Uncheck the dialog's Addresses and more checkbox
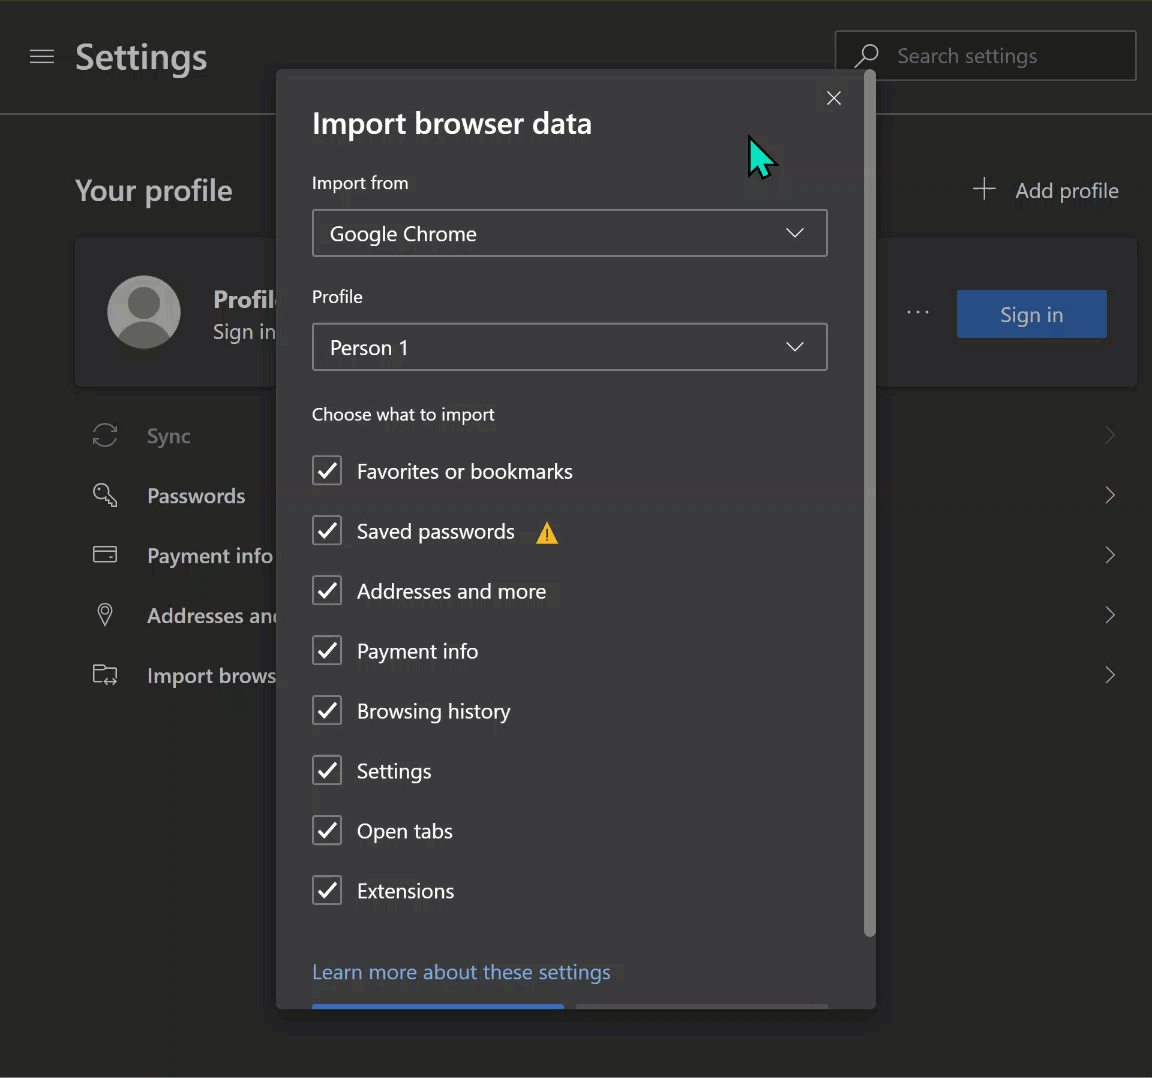The width and height of the screenshot is (1152, 1078). tap(327, 591)
